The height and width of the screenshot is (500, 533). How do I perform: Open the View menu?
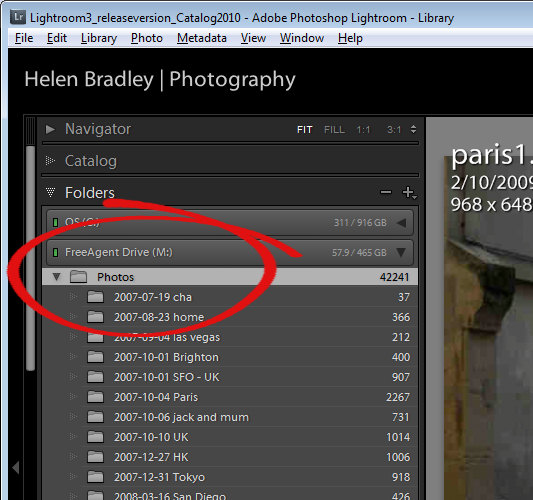point(253,38)
